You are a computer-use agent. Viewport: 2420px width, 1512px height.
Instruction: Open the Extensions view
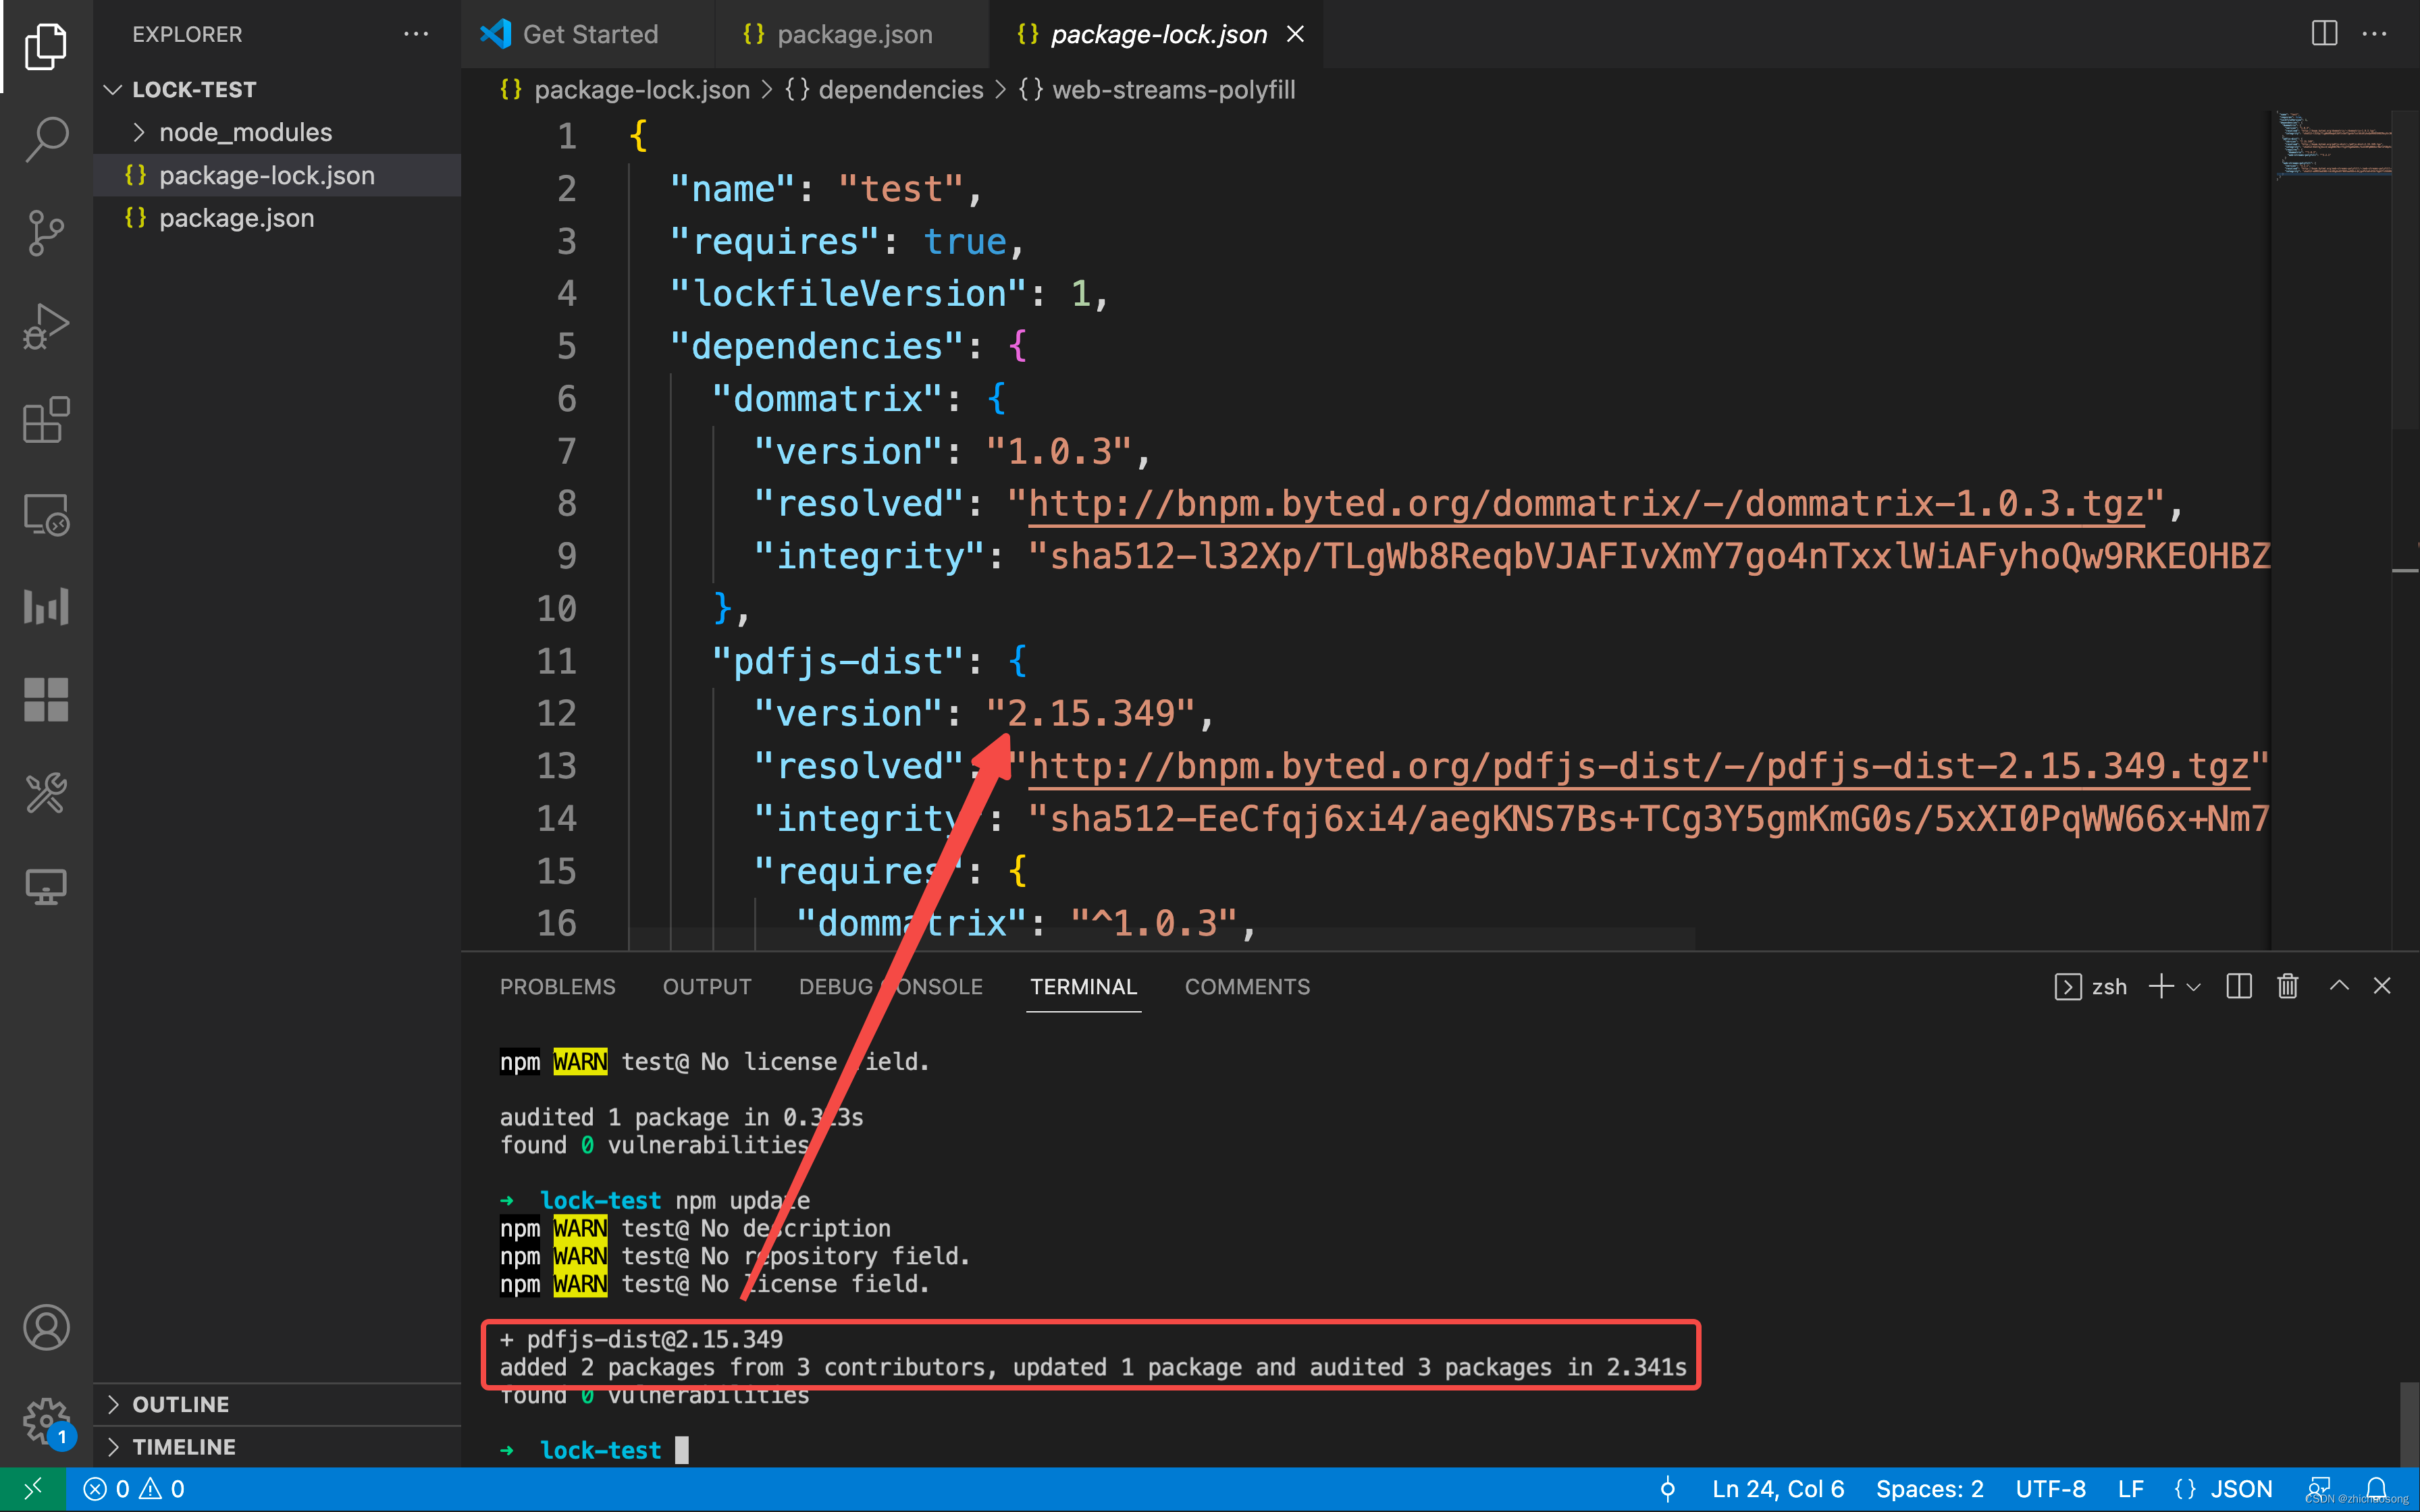tap(46, 420)
